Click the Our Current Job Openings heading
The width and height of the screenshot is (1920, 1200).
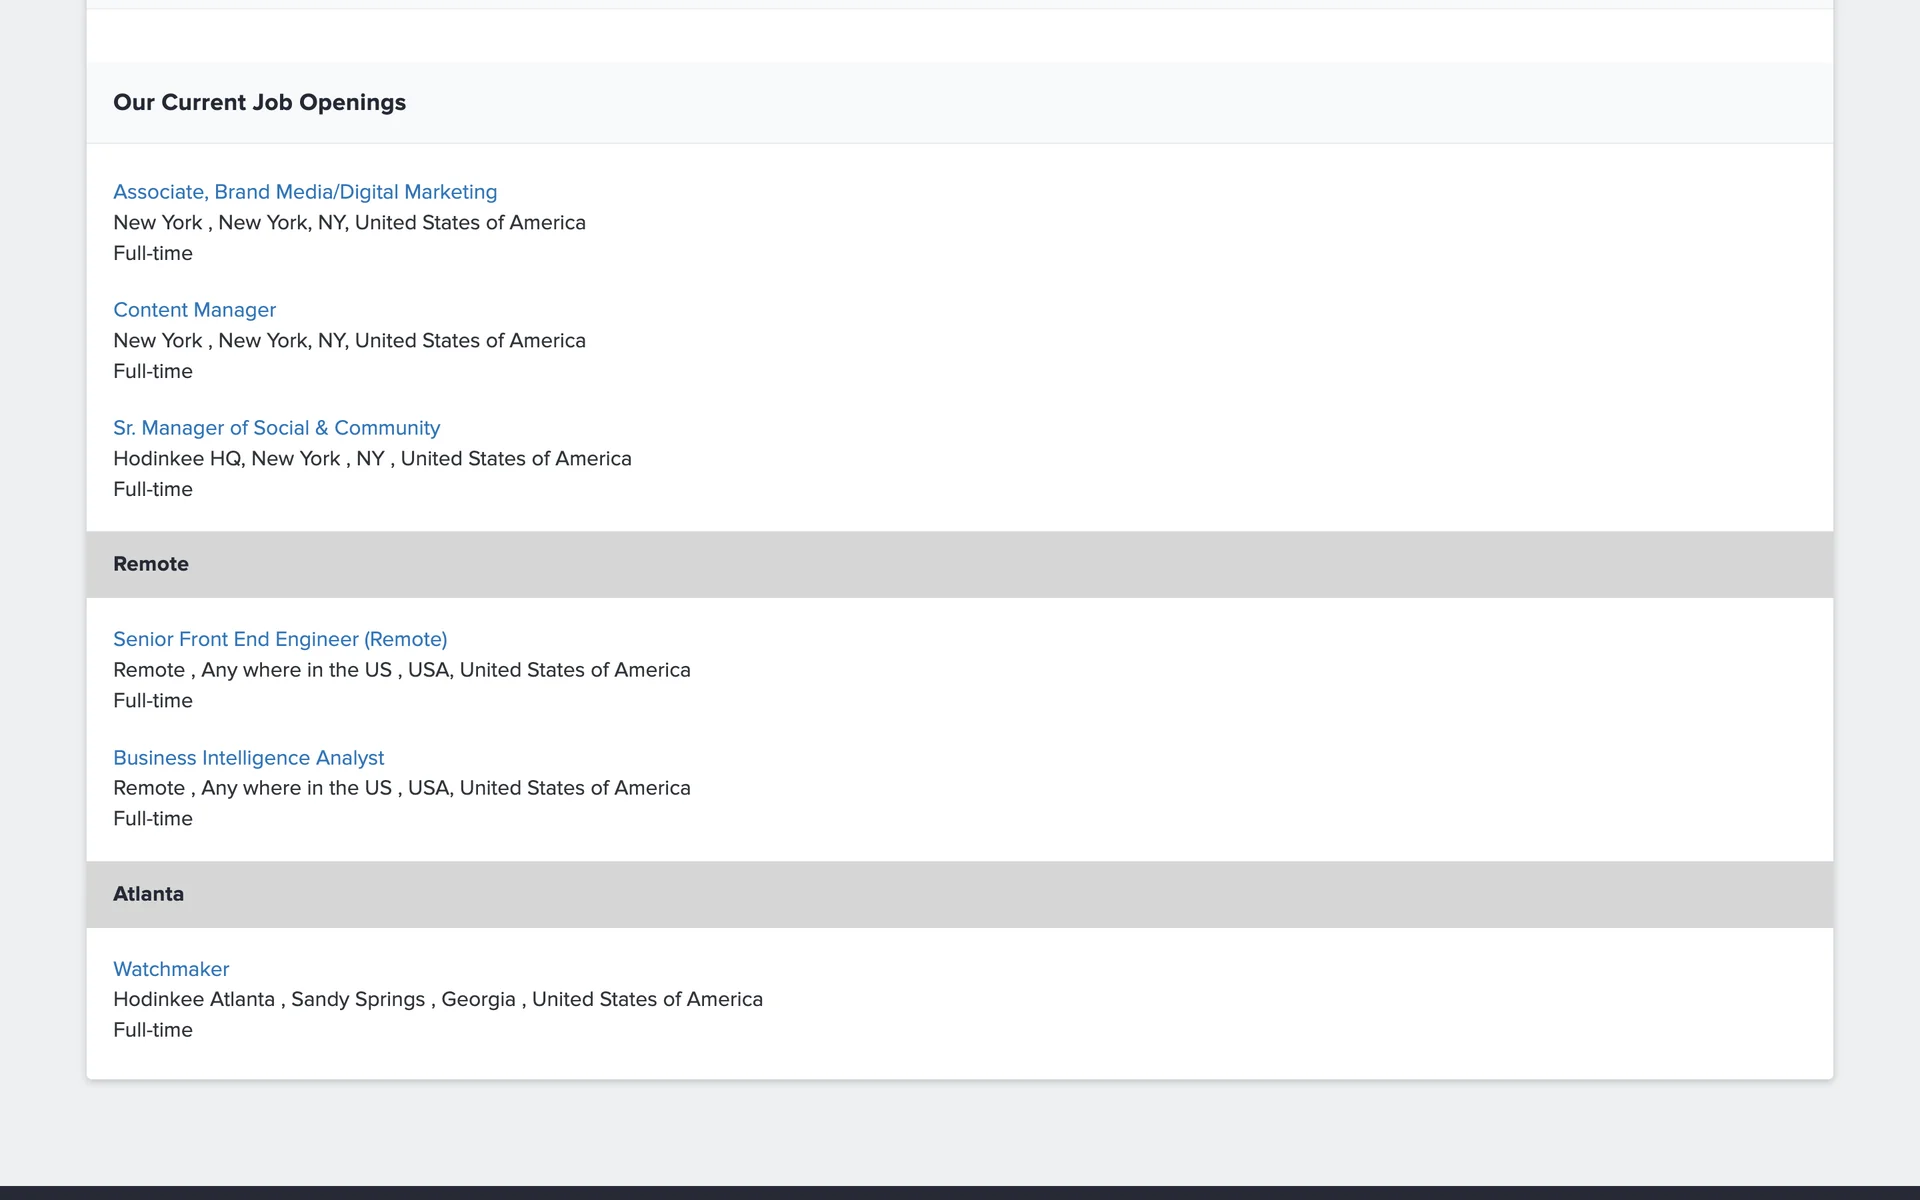point(259,103)
